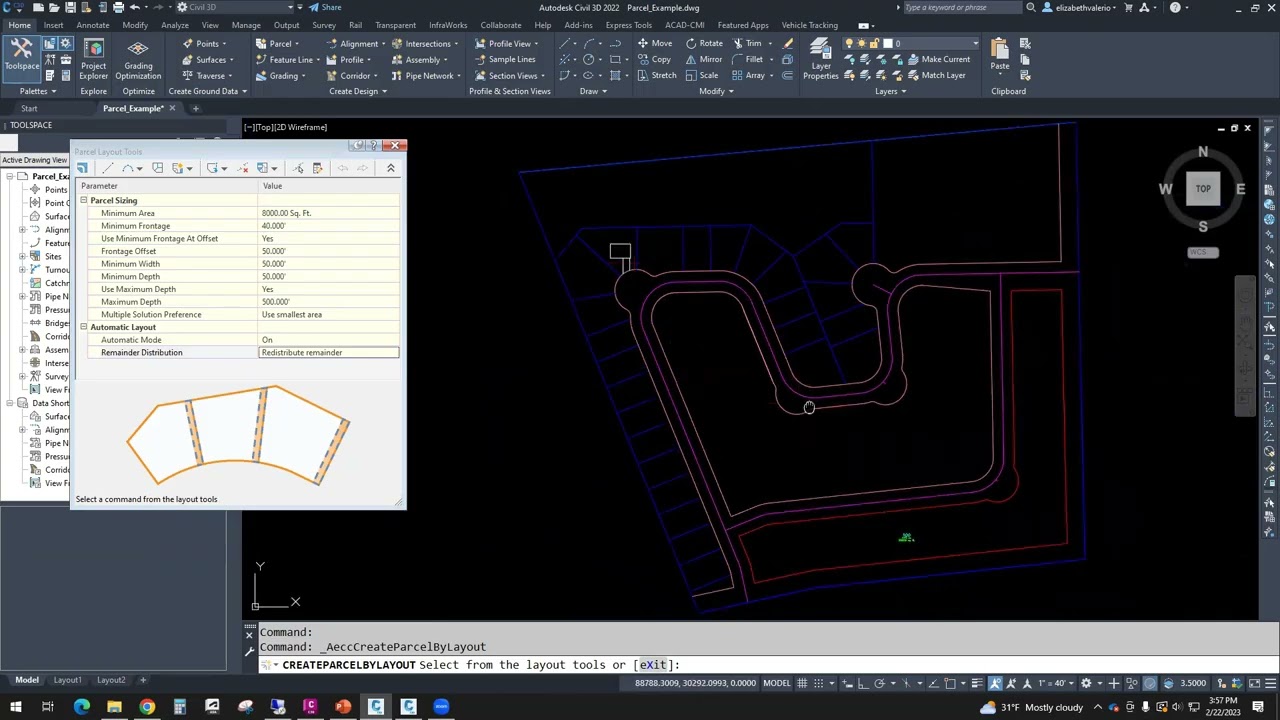Select the Scale tool
This screenshot has width=1280, height=720.
pos(702,75)
